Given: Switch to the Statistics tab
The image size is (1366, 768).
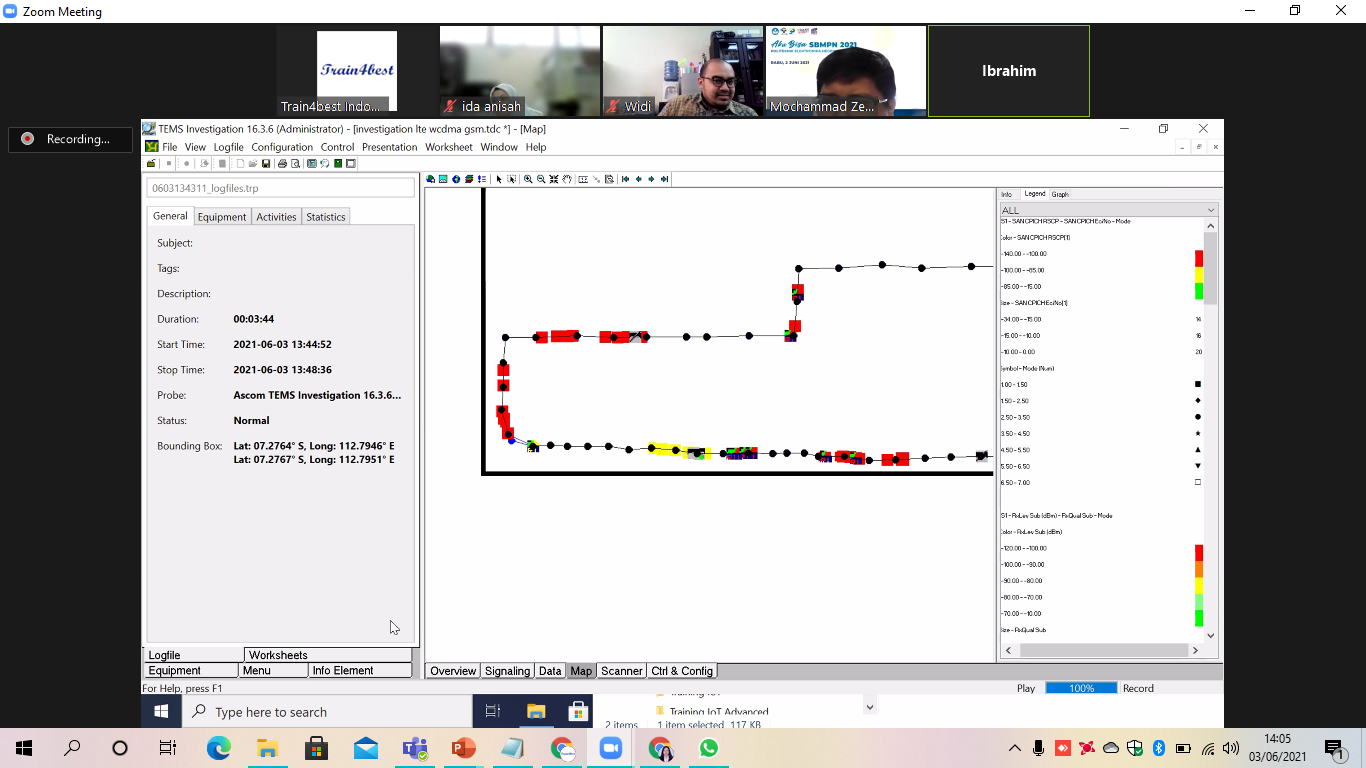Looking at the screenshot, I should (325, 217).
